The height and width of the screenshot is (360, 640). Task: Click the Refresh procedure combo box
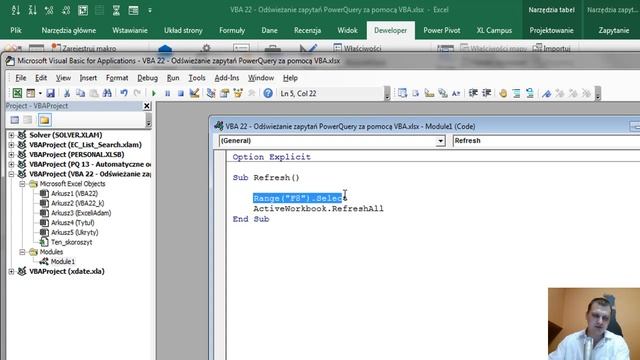point(546,141)
